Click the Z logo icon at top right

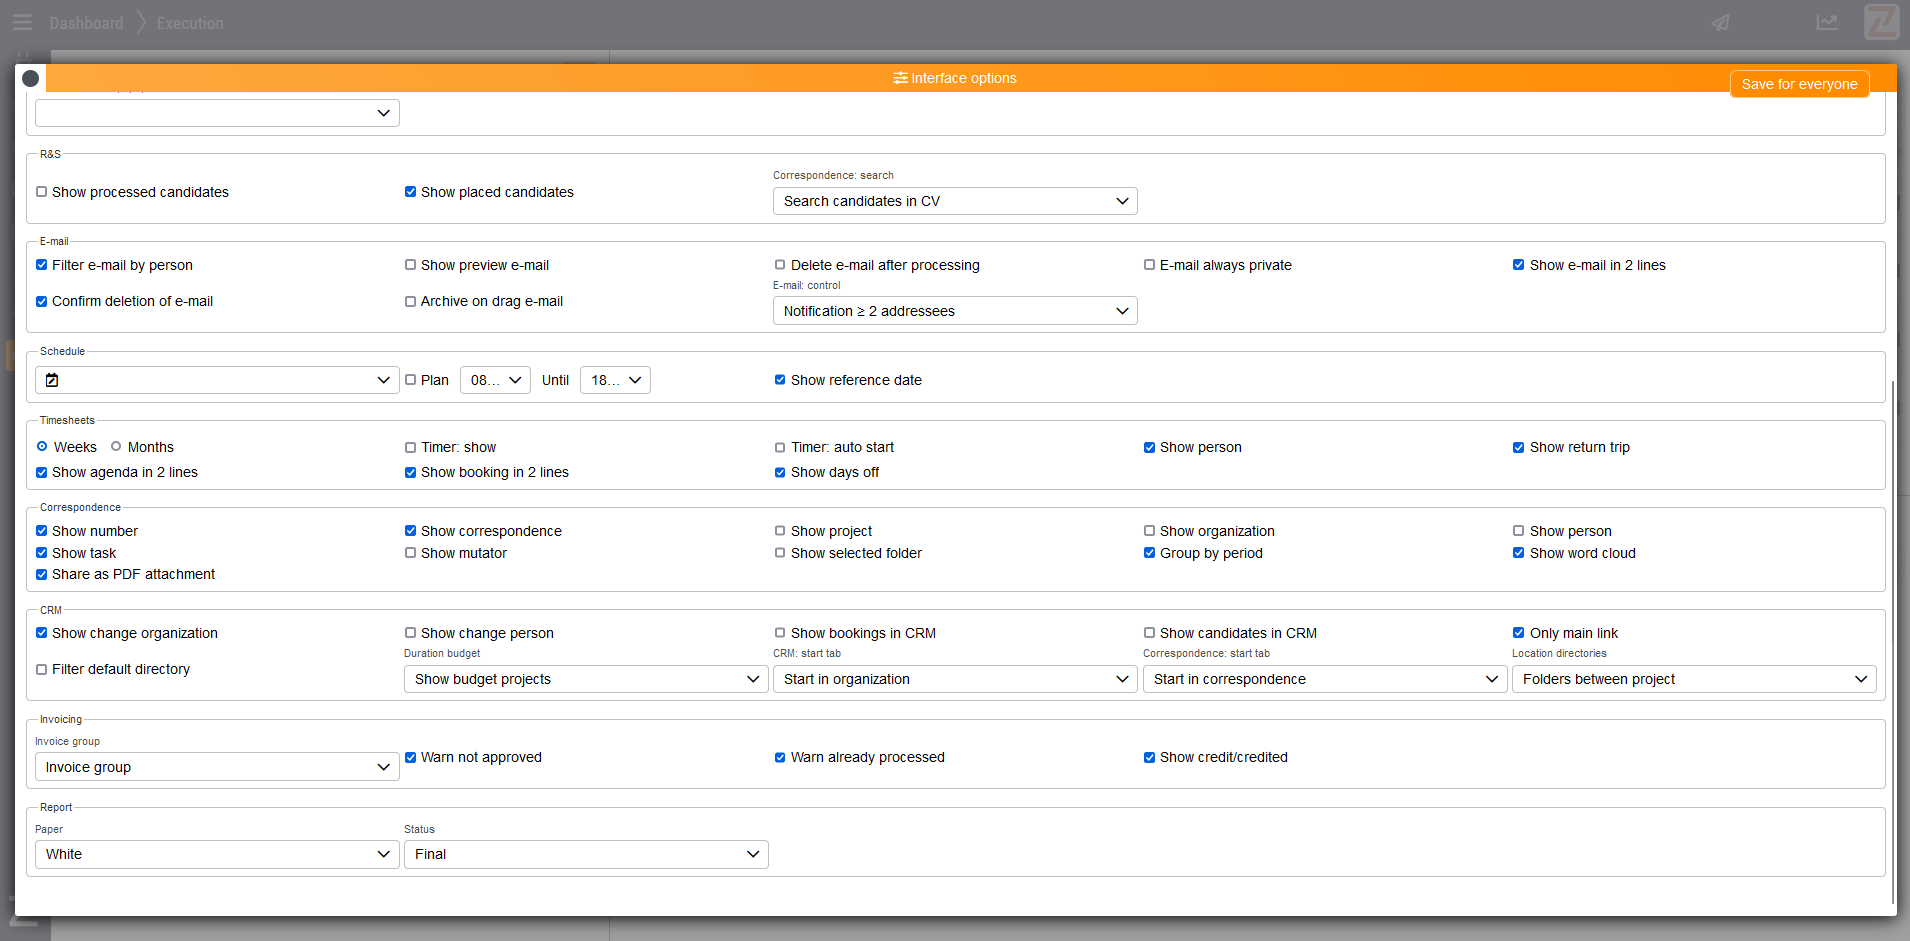(1881, 22)
